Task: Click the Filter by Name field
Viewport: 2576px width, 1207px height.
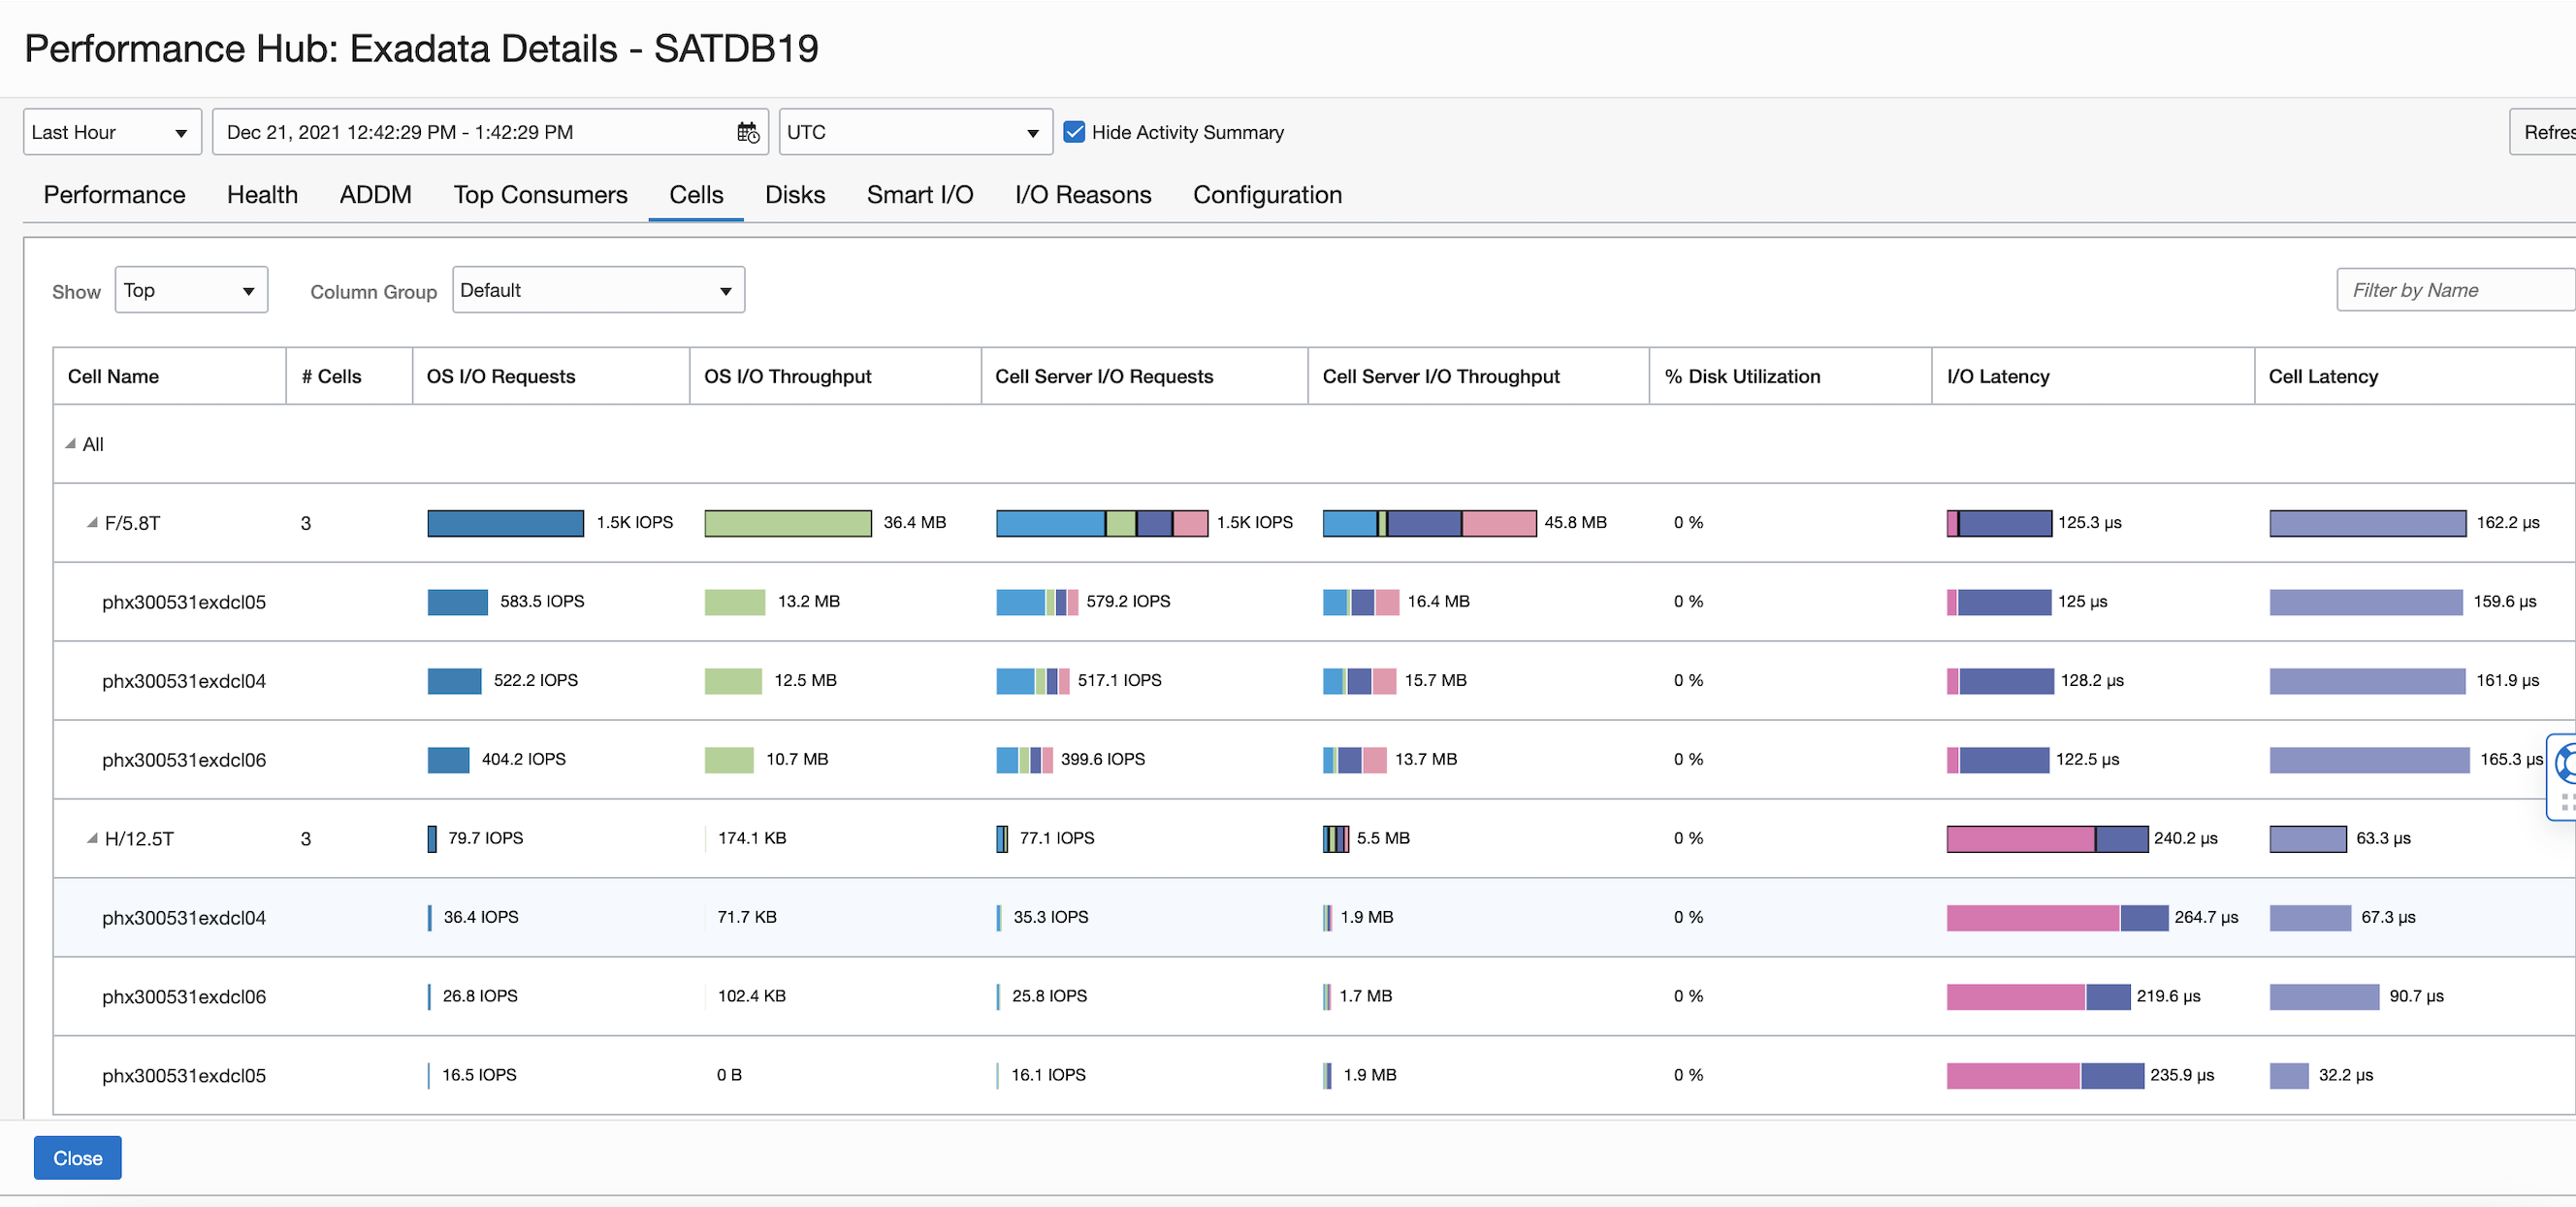Action: coord(2450,290)
